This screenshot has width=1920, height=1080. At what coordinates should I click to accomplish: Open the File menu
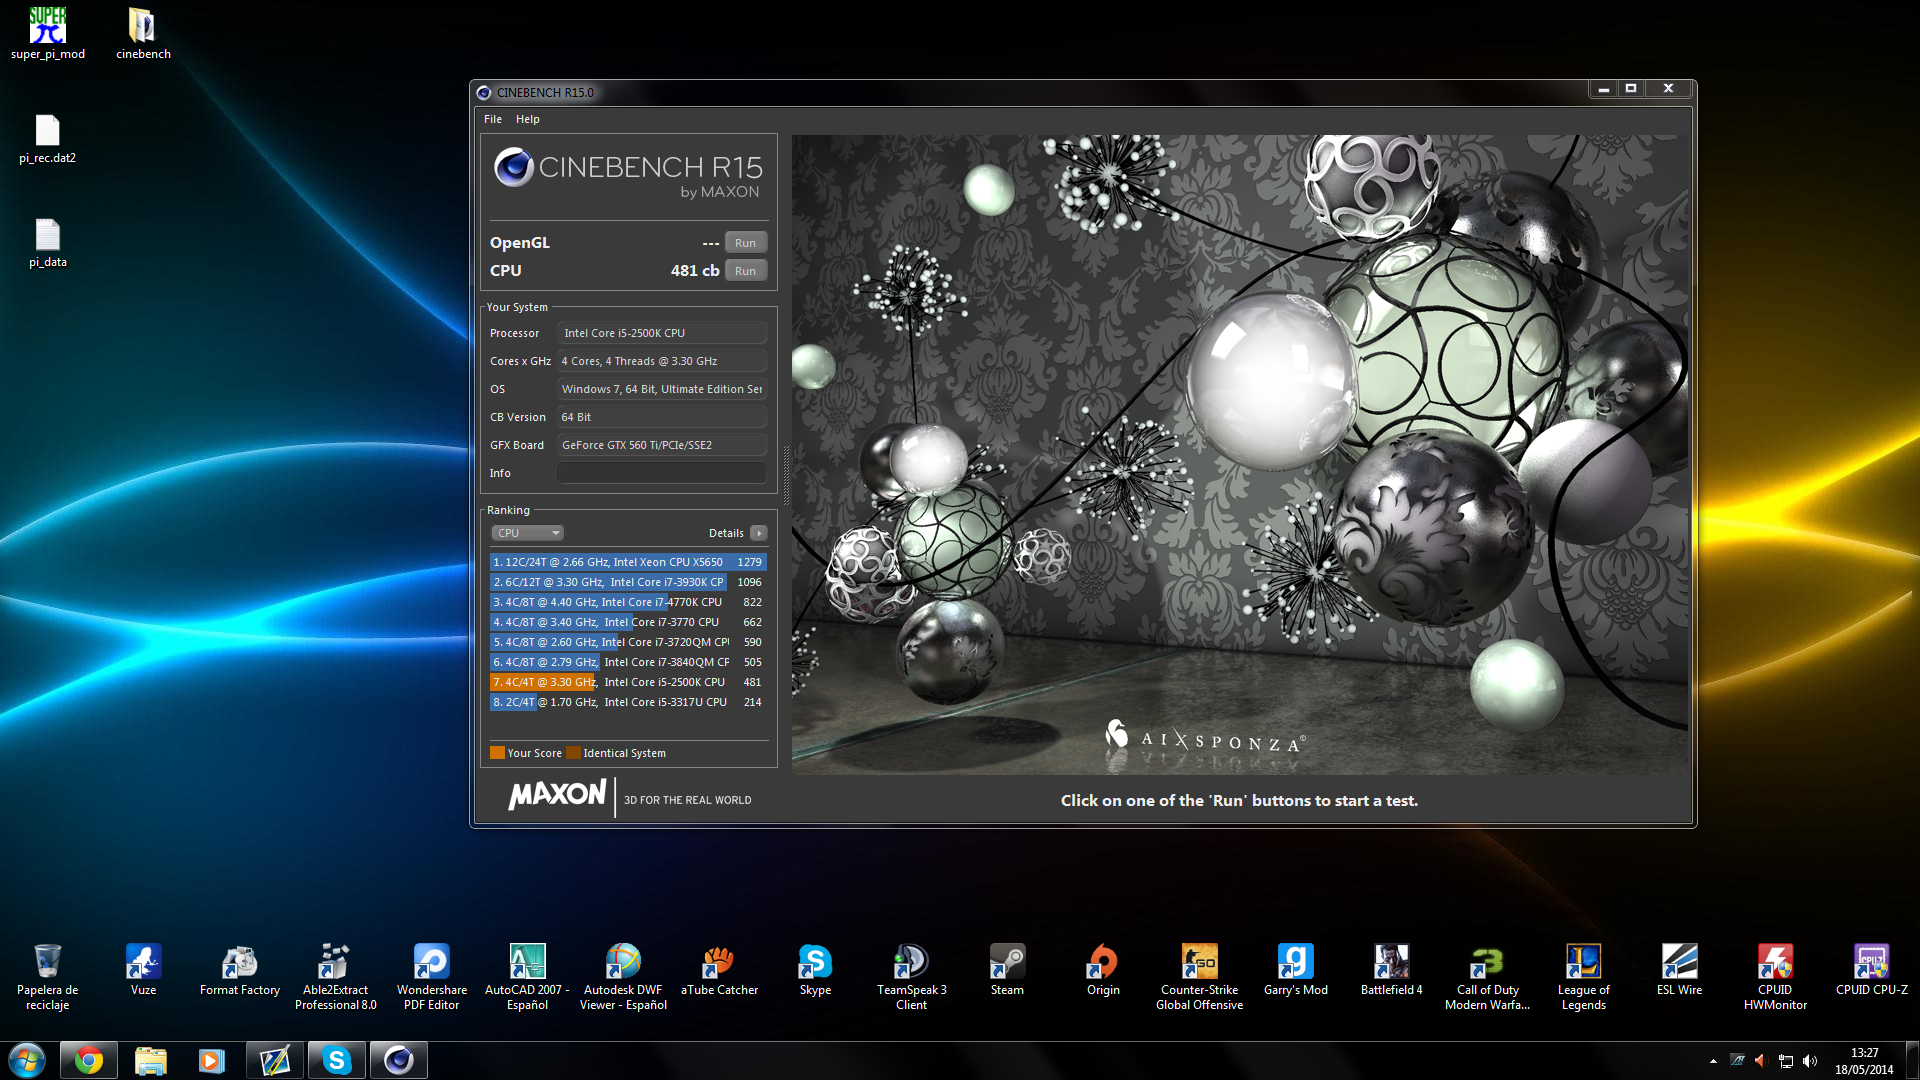pyautogui.click(x=493, y=119)
